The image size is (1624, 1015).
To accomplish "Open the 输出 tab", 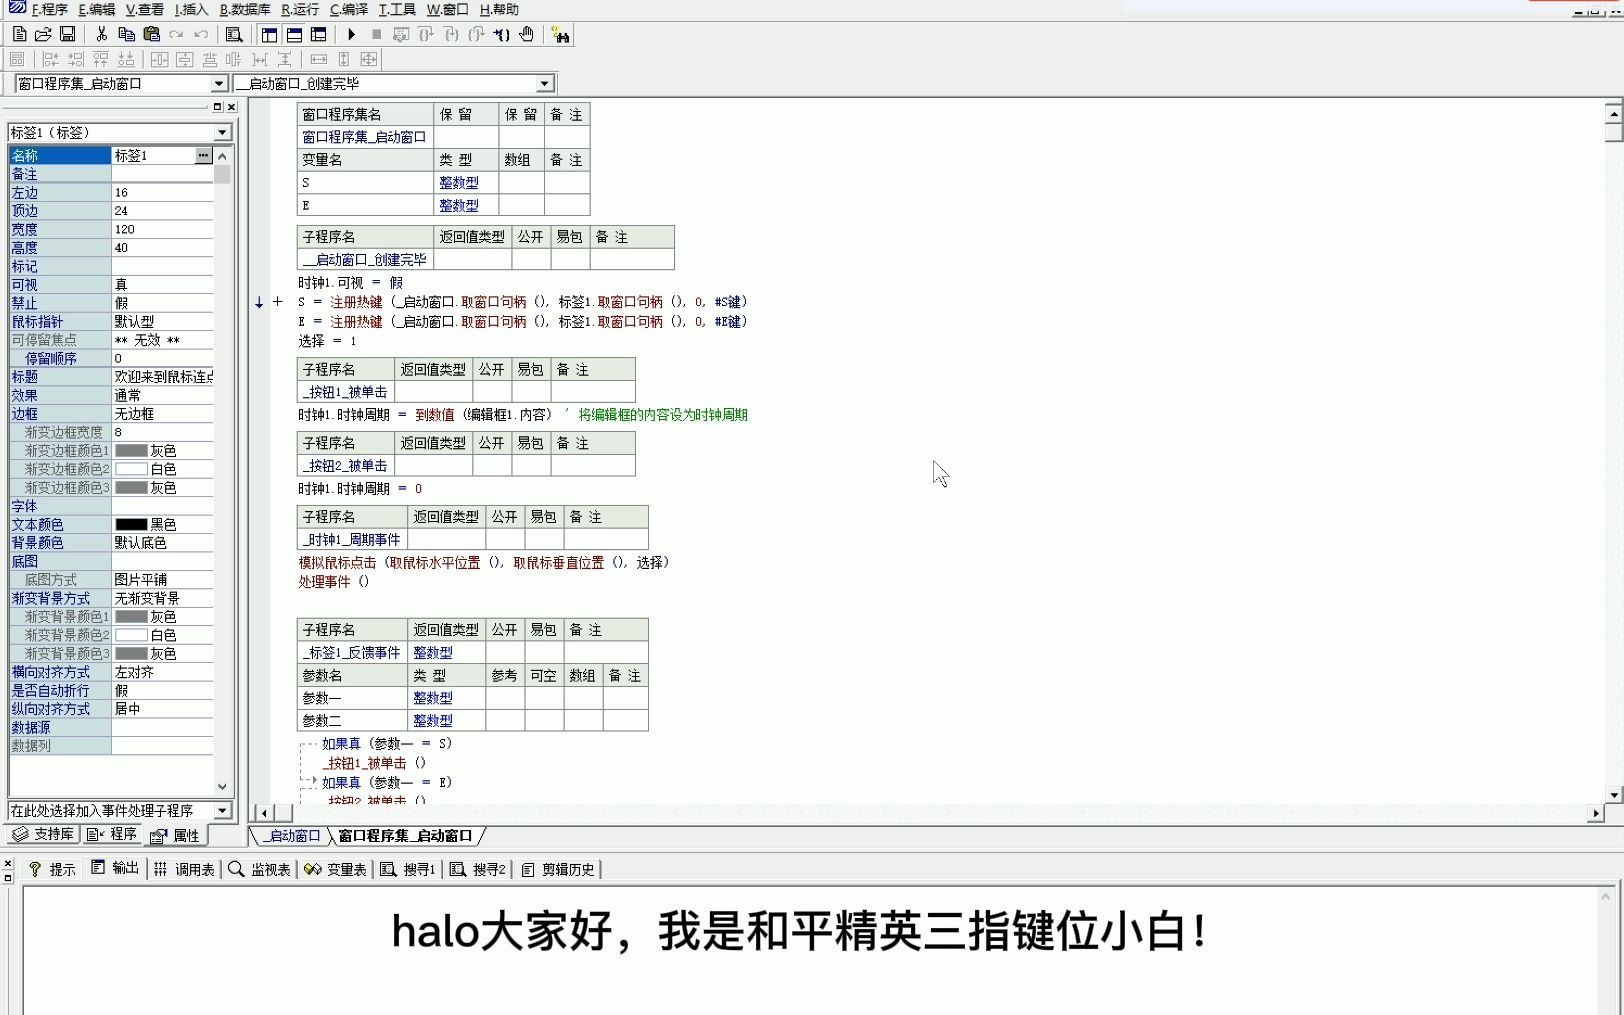I will [115, 868].
